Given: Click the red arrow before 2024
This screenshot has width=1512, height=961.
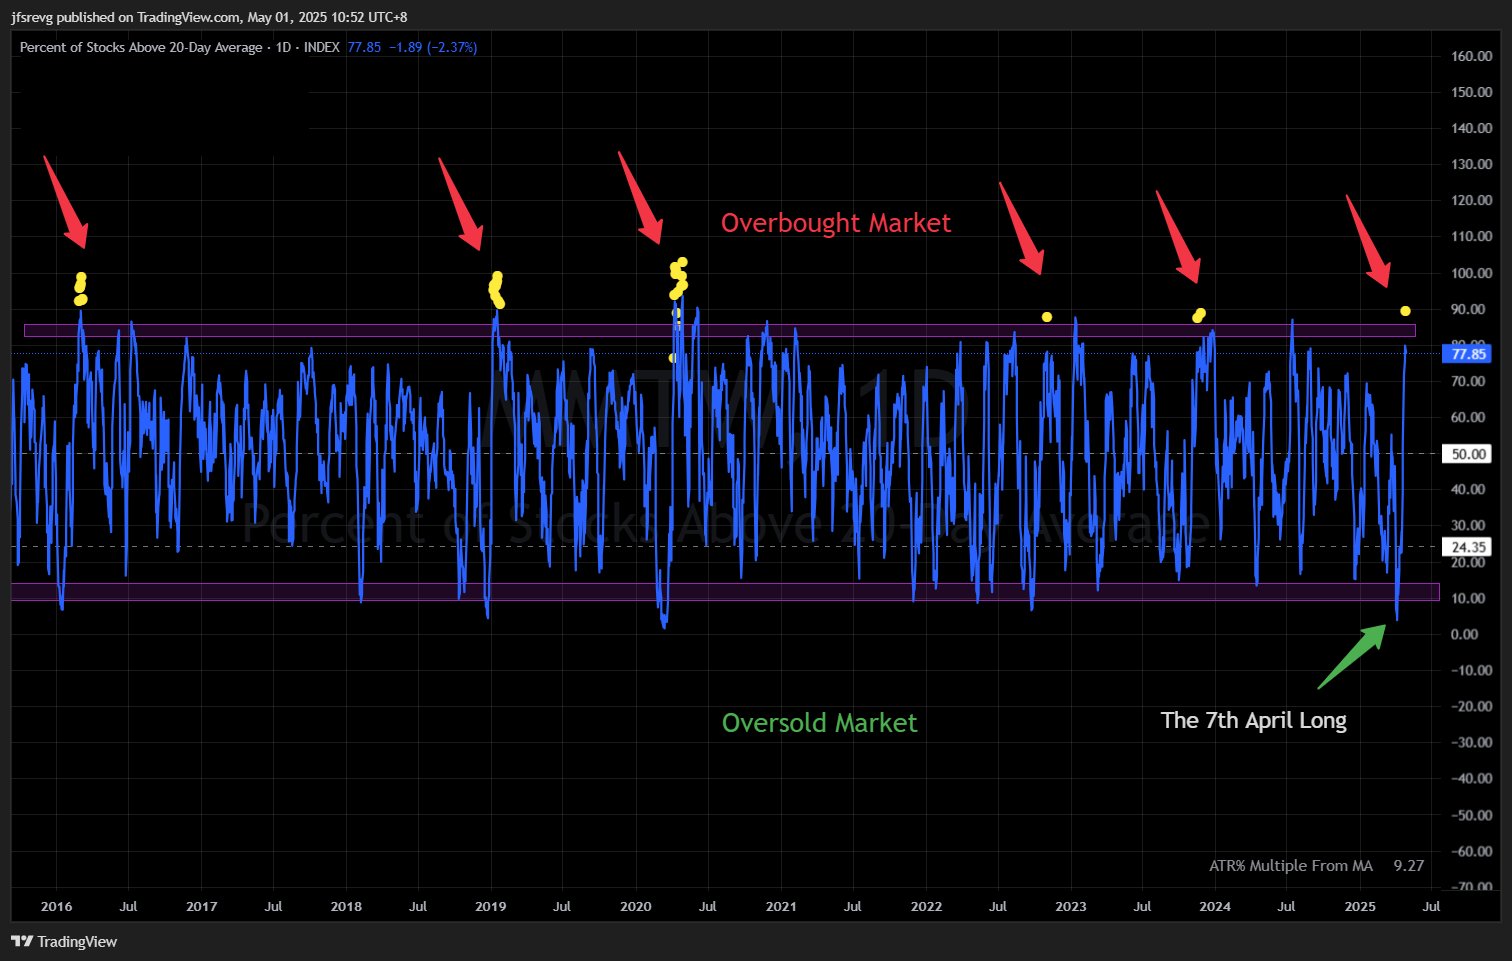Looking at the screenshot, I should coord(1178,237).
